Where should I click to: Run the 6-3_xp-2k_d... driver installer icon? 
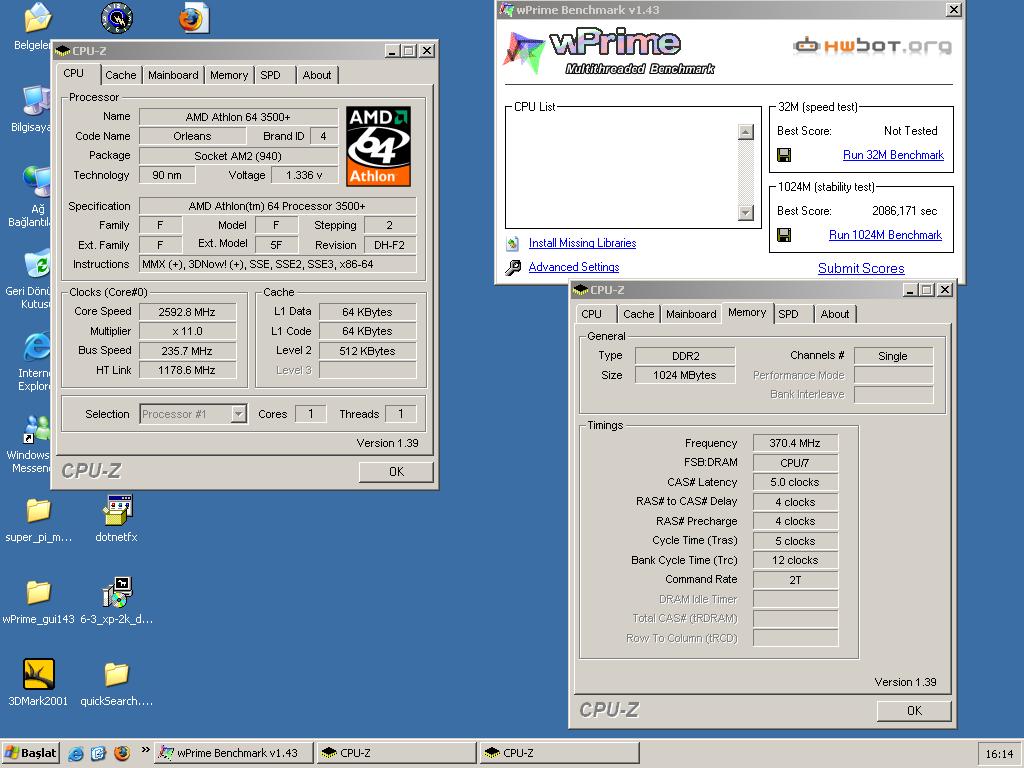click(x=118, y=592)
